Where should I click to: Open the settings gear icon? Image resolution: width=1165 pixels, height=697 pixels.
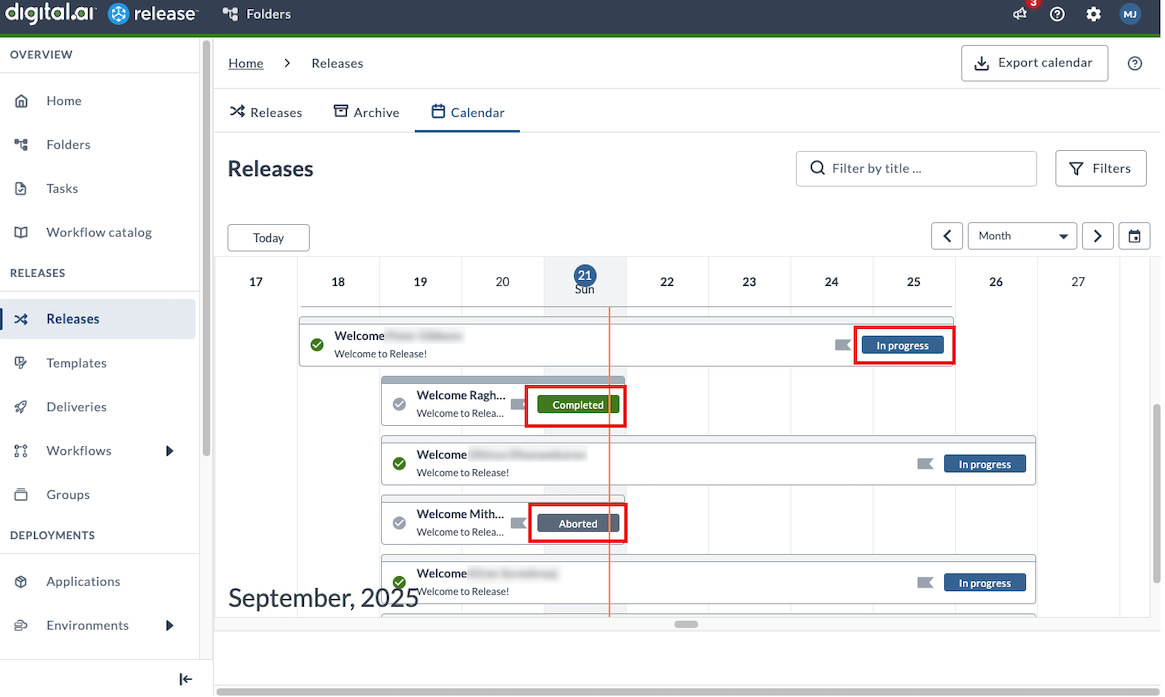click(1093, 14)
